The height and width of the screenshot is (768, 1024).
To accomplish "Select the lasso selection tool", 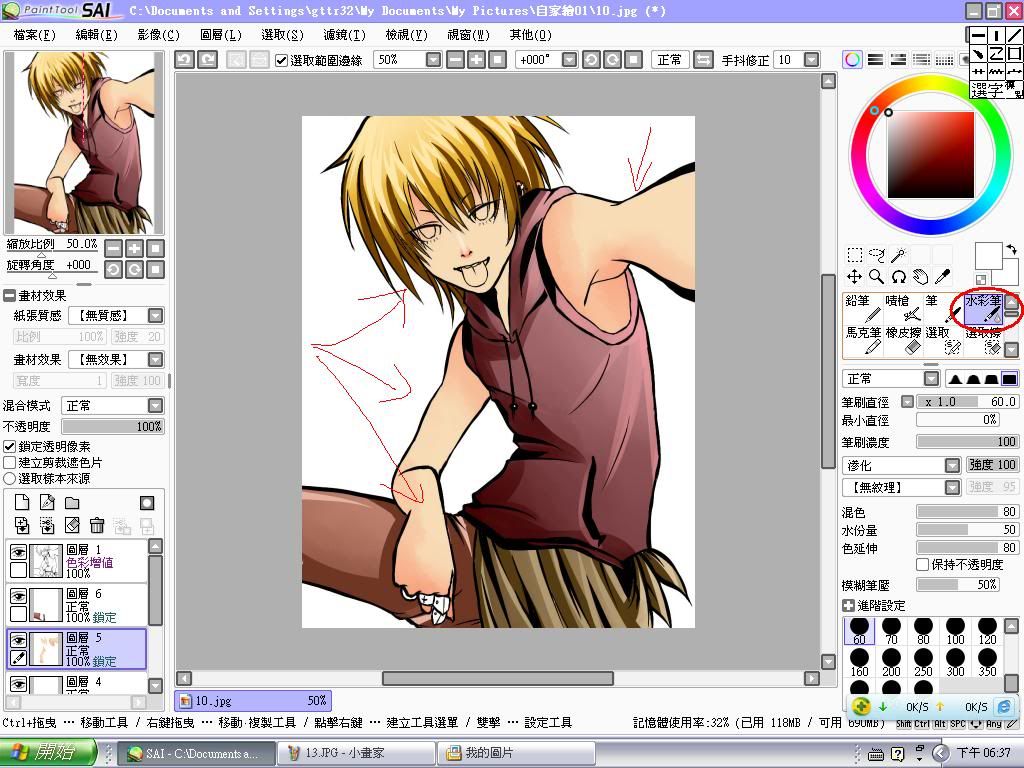I will coord(876,255).
